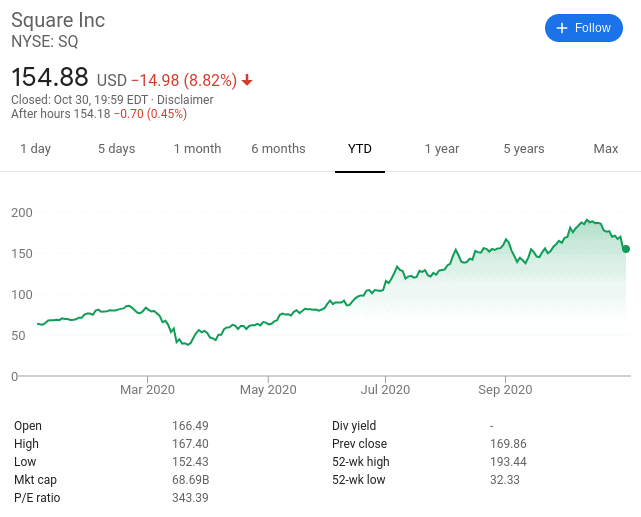Viewport: 641px width, 517px height.
Task: Click the P/E ratio value 343.39
Action: [190, 497]
